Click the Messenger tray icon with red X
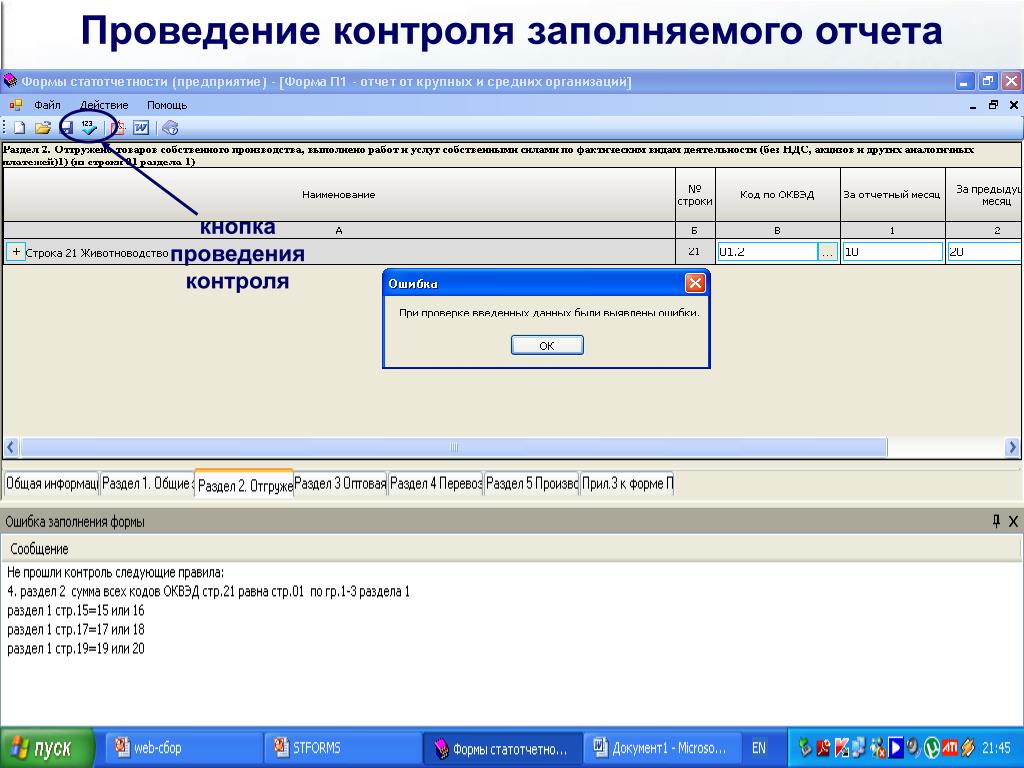 pyautogui.click(x=878, y=748)
